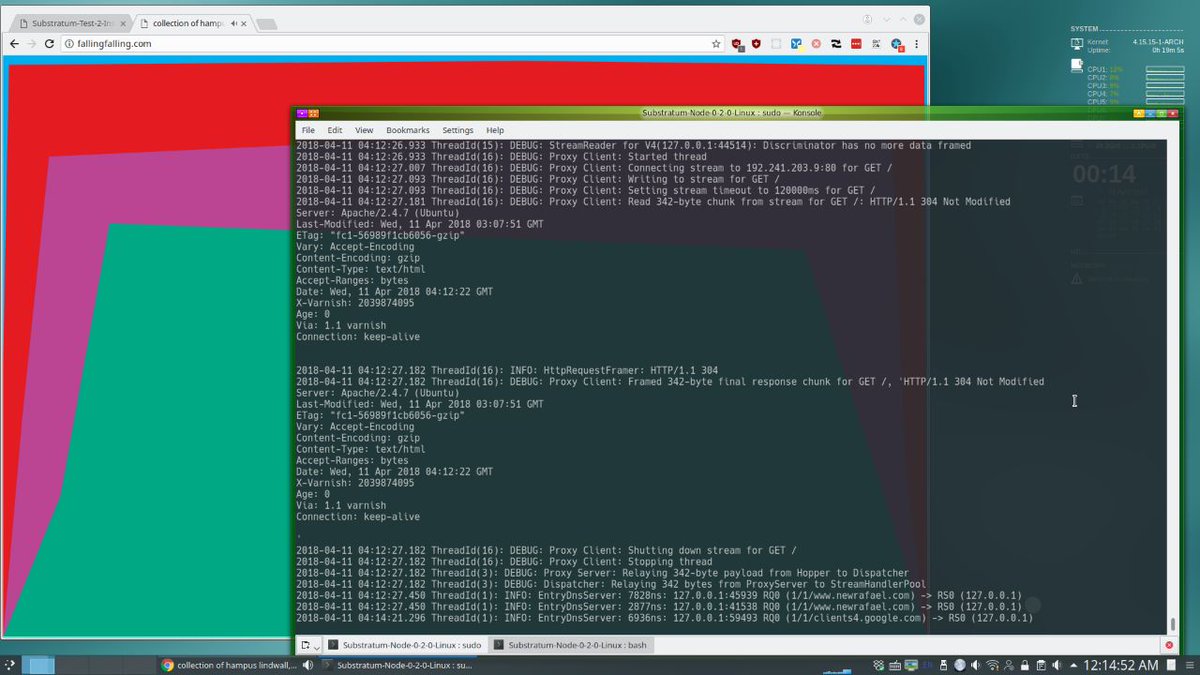
Task: Go back in the Chrome browser
Action: [x=13, y=44]
